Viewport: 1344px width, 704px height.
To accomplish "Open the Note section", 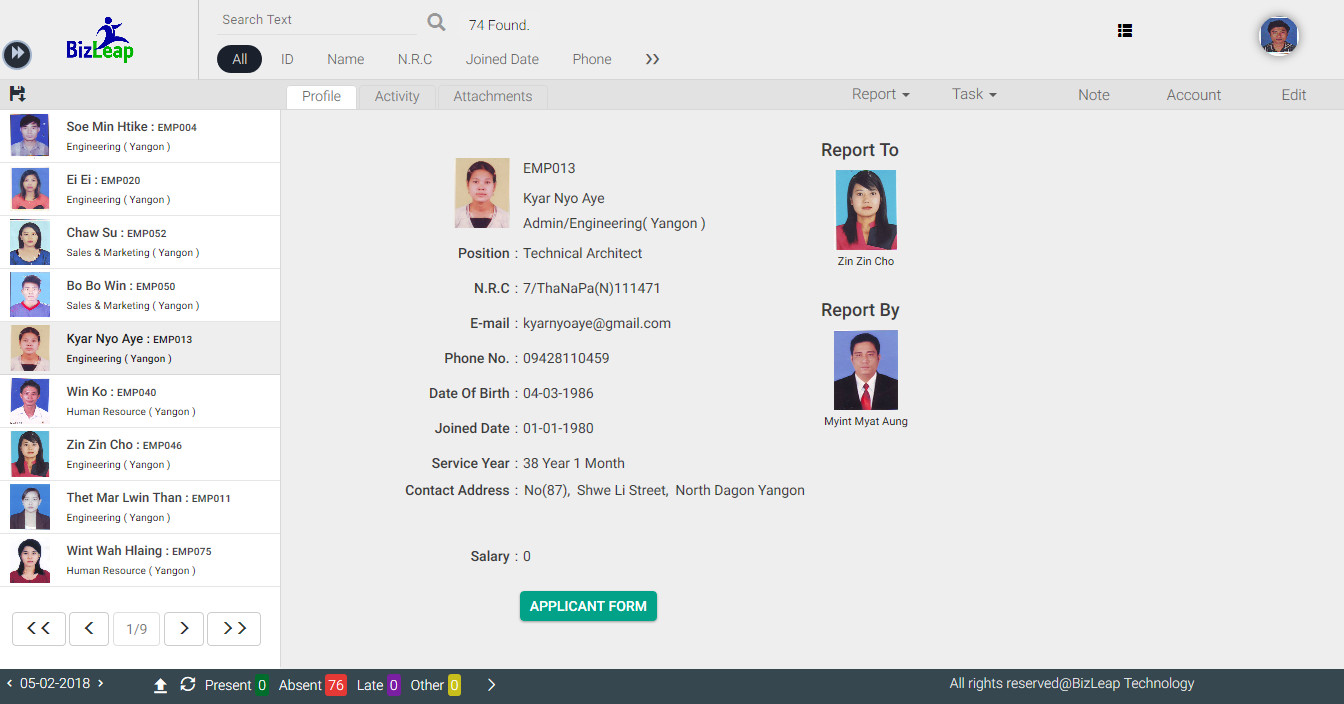I will click(x=1093, y=94).
